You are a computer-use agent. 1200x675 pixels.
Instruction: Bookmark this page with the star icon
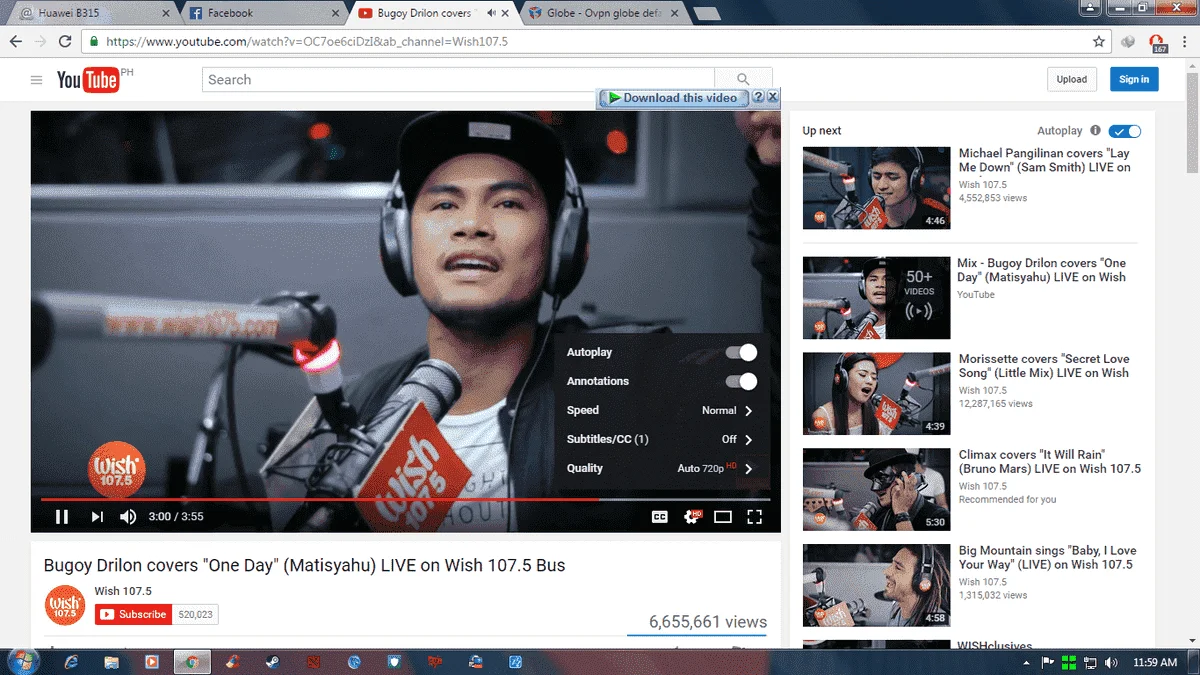pyautogui.click(x=1099, y=42)
